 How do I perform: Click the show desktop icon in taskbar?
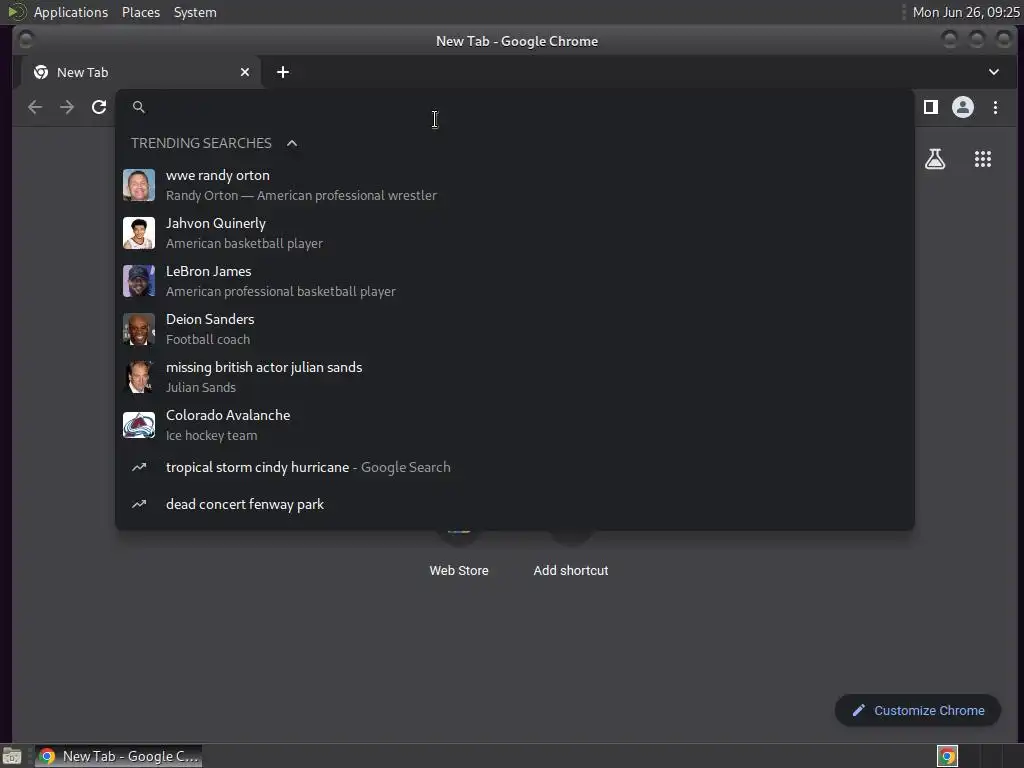tap(12, 756)
